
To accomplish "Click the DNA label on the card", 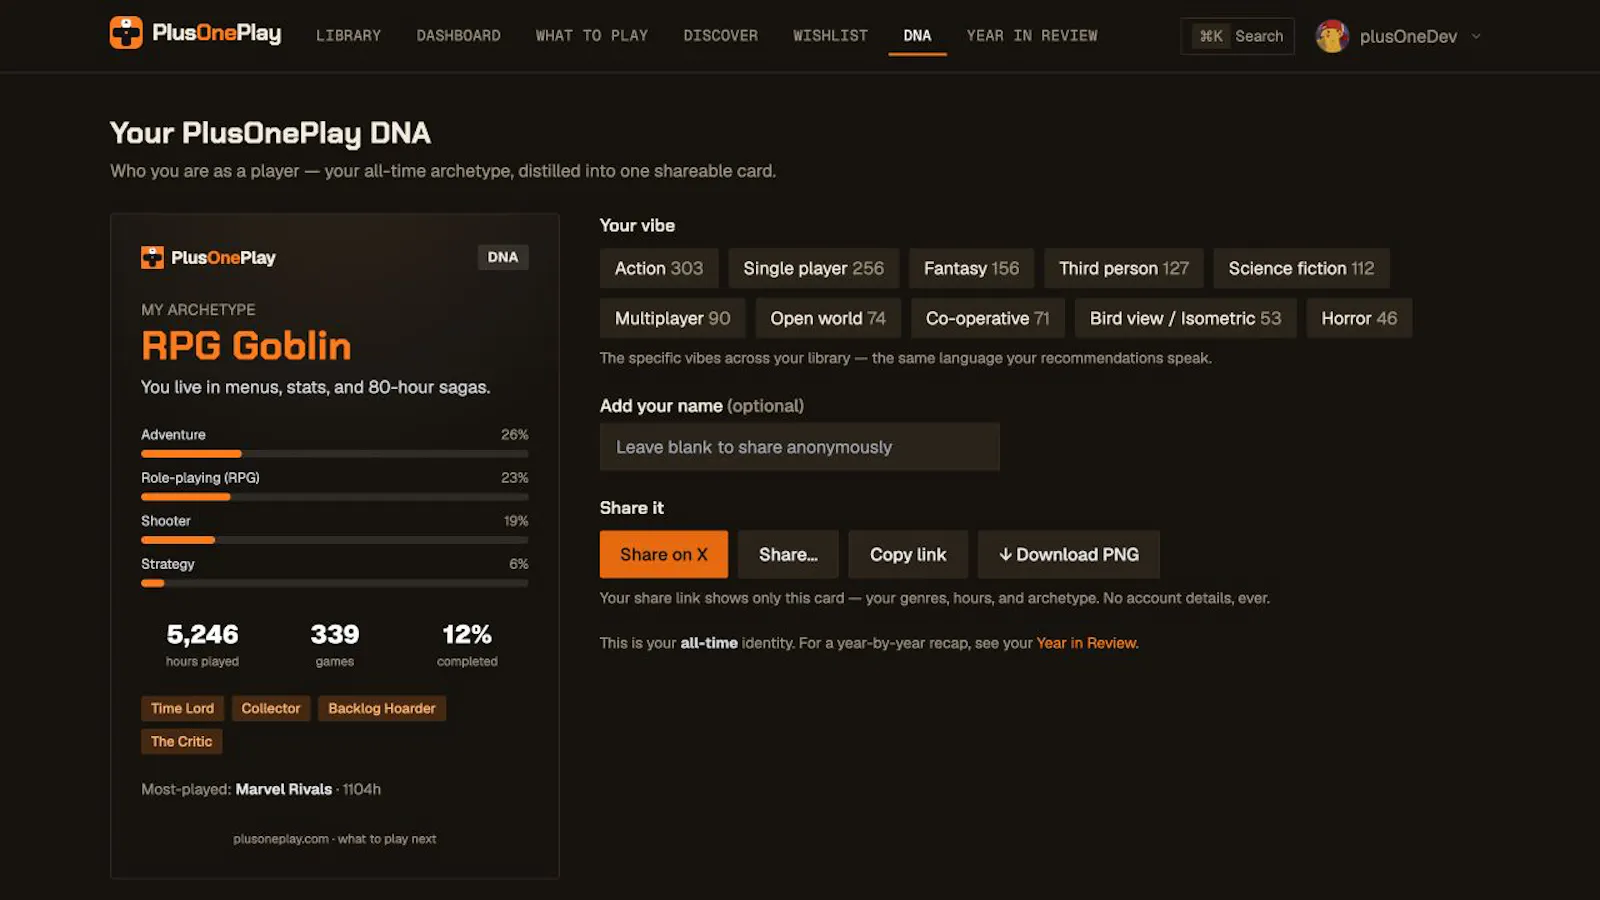I will (x=503, y=257).
